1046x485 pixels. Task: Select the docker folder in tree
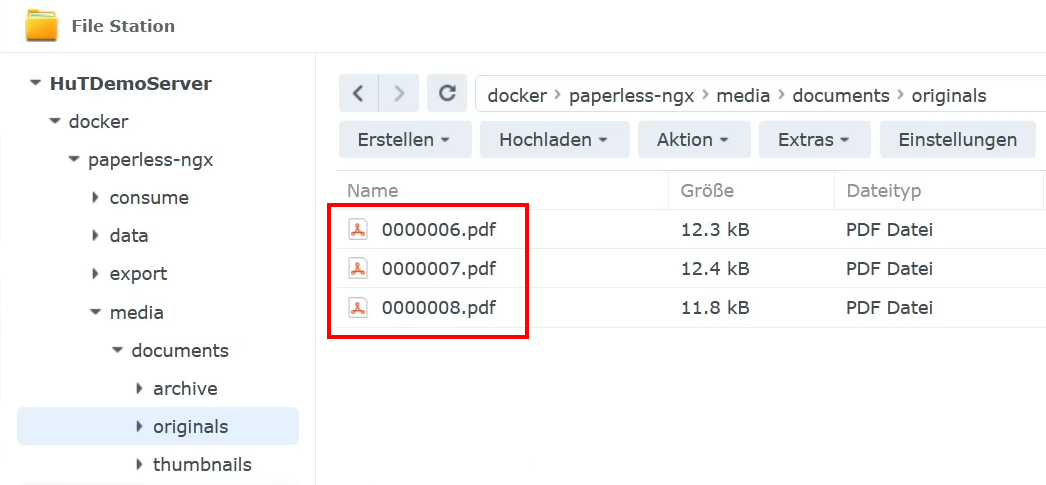click(99, 122)
